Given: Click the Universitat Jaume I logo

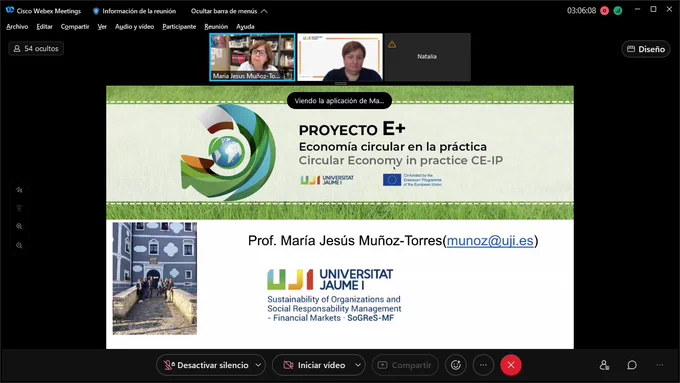Looking at the screenshot, I should pos(330,280).
